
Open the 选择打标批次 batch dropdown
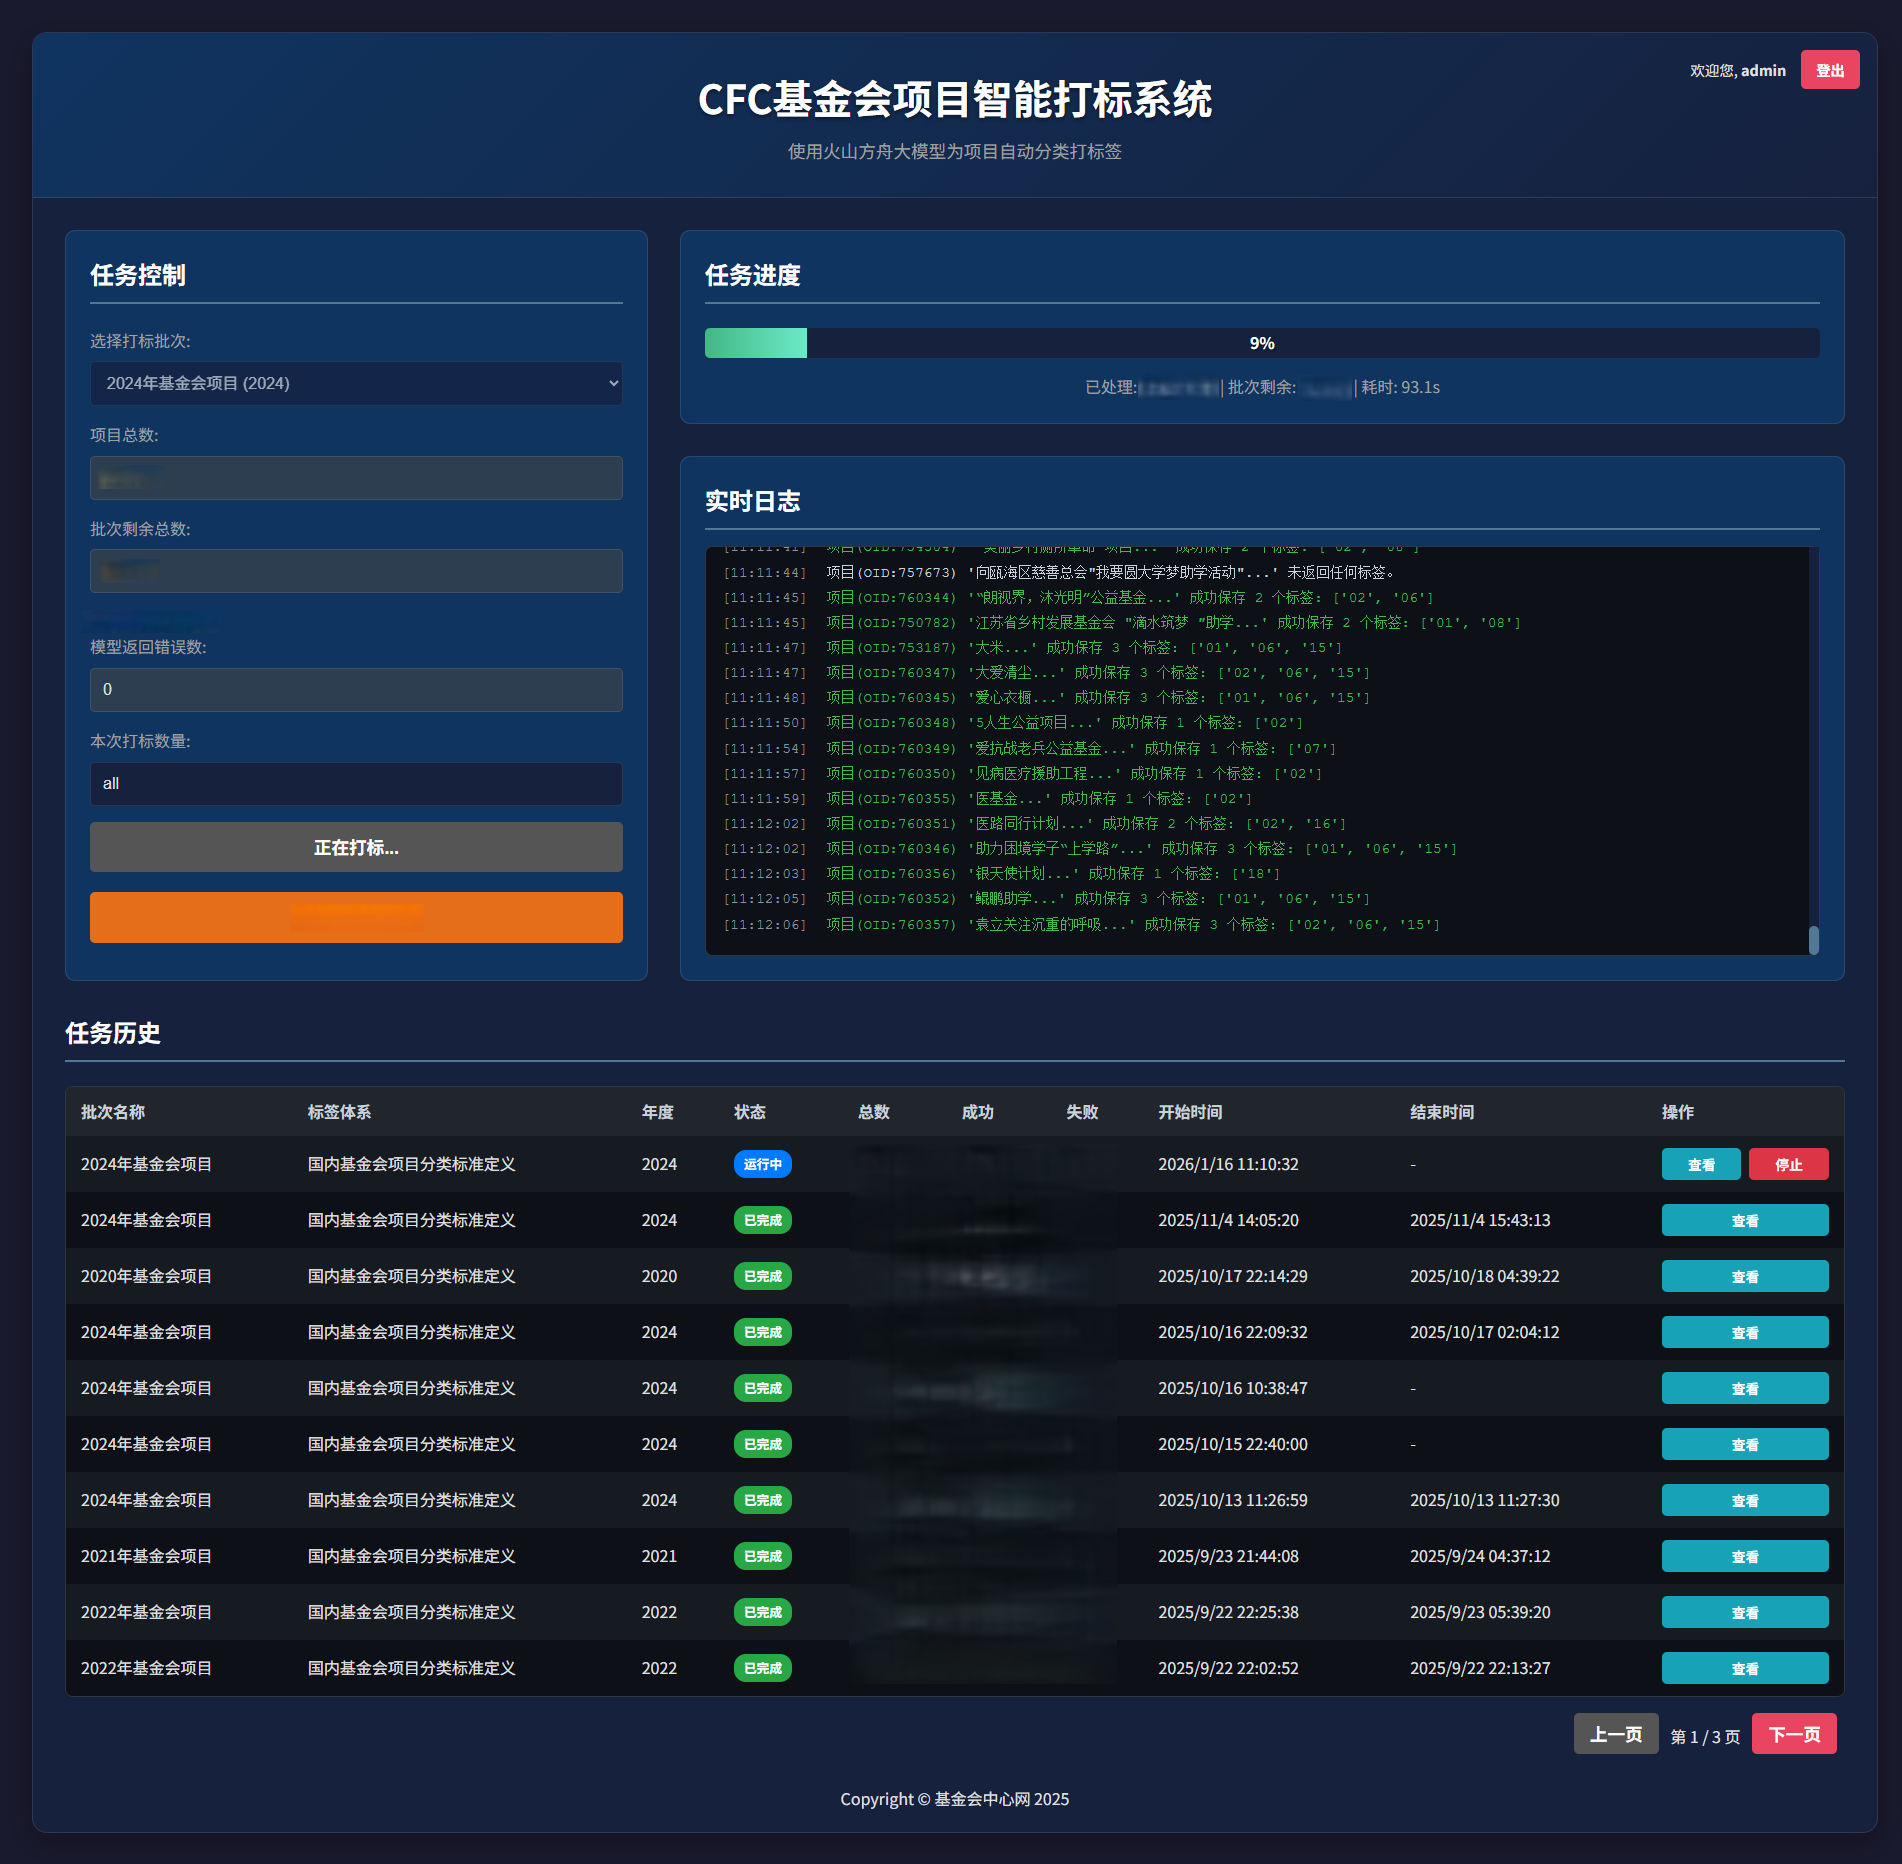[356, 384]
